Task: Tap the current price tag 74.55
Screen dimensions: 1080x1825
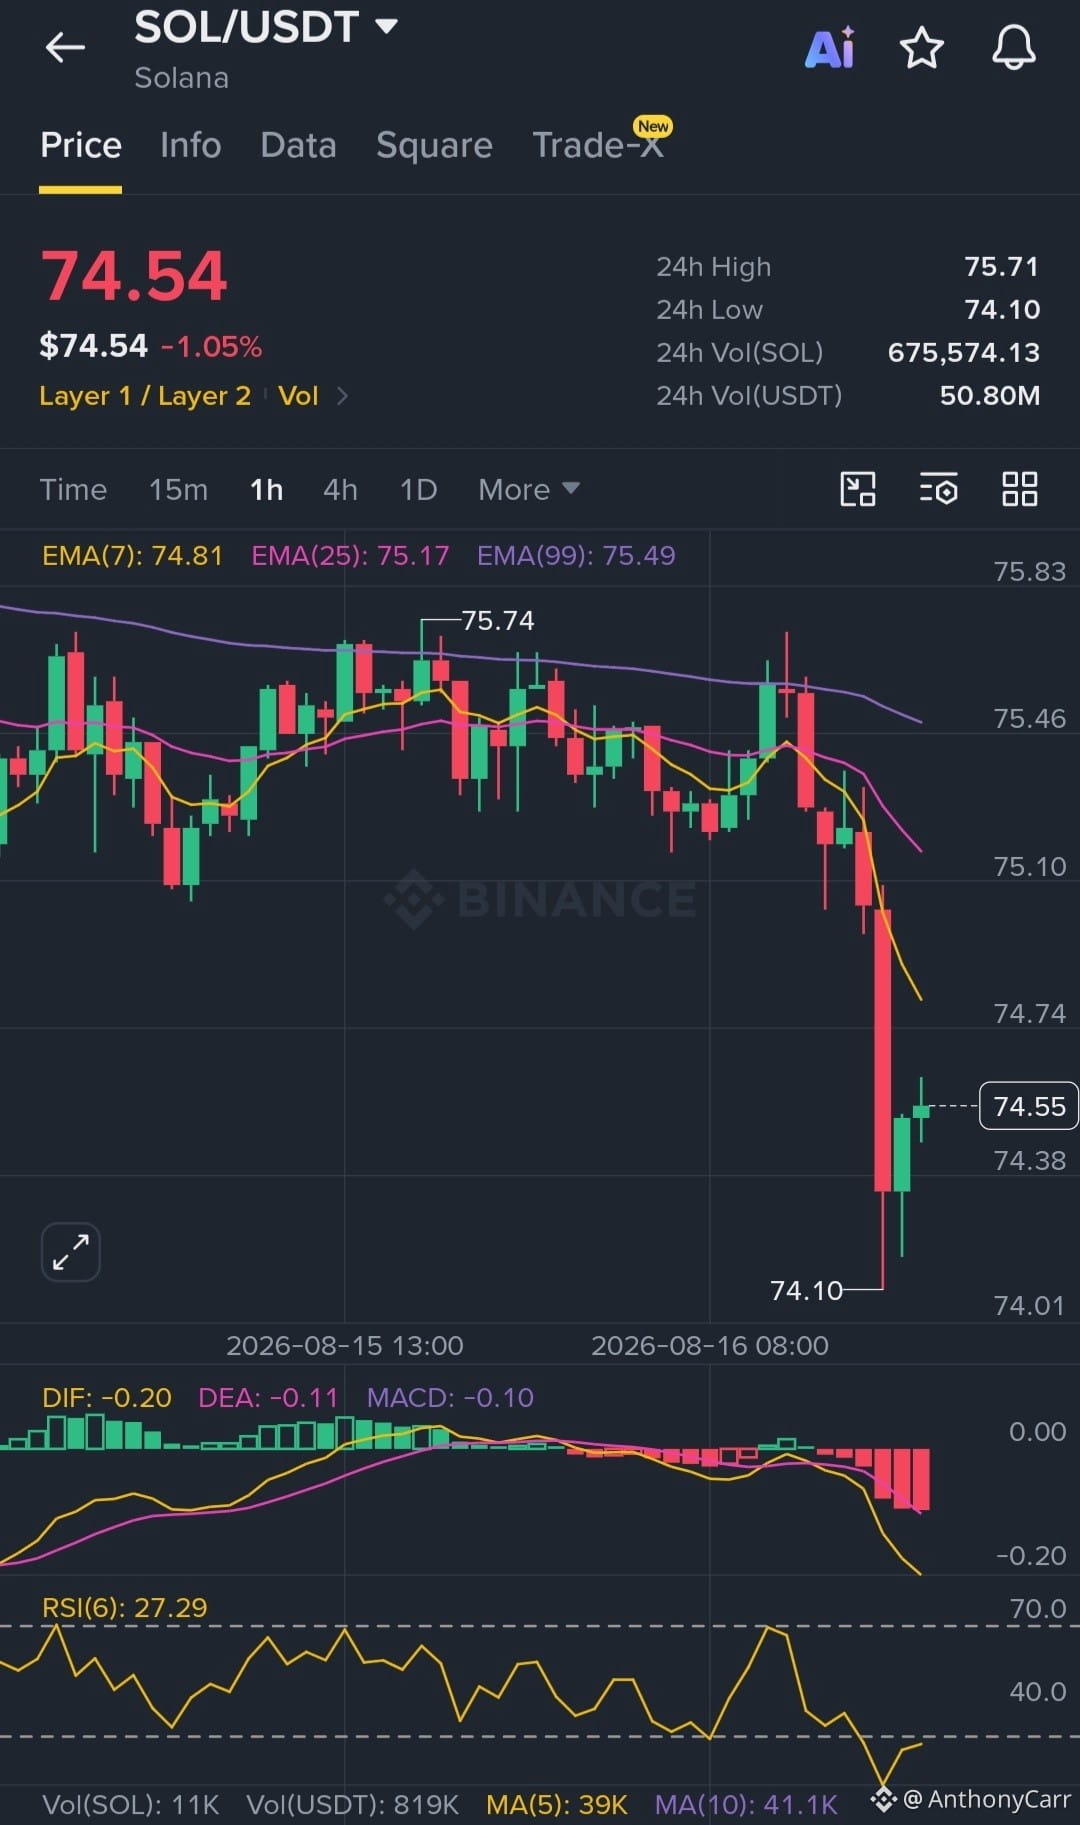Action: (x=1029, y=1106)
